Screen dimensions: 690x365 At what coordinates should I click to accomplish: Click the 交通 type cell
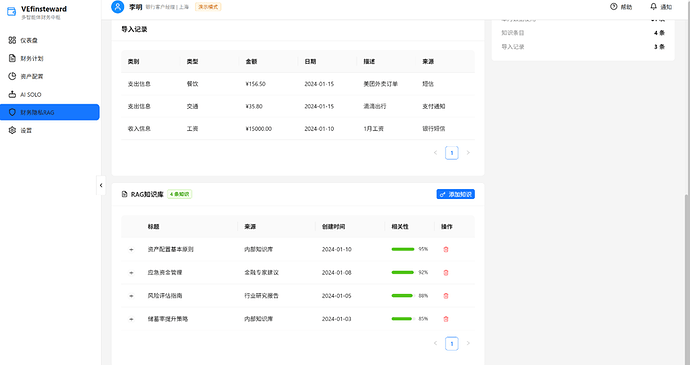click(x=192, y=106)
